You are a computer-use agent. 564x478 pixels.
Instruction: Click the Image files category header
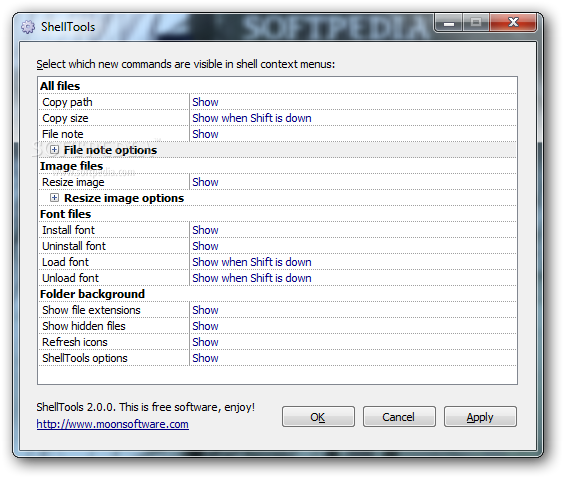coord(71,166)
